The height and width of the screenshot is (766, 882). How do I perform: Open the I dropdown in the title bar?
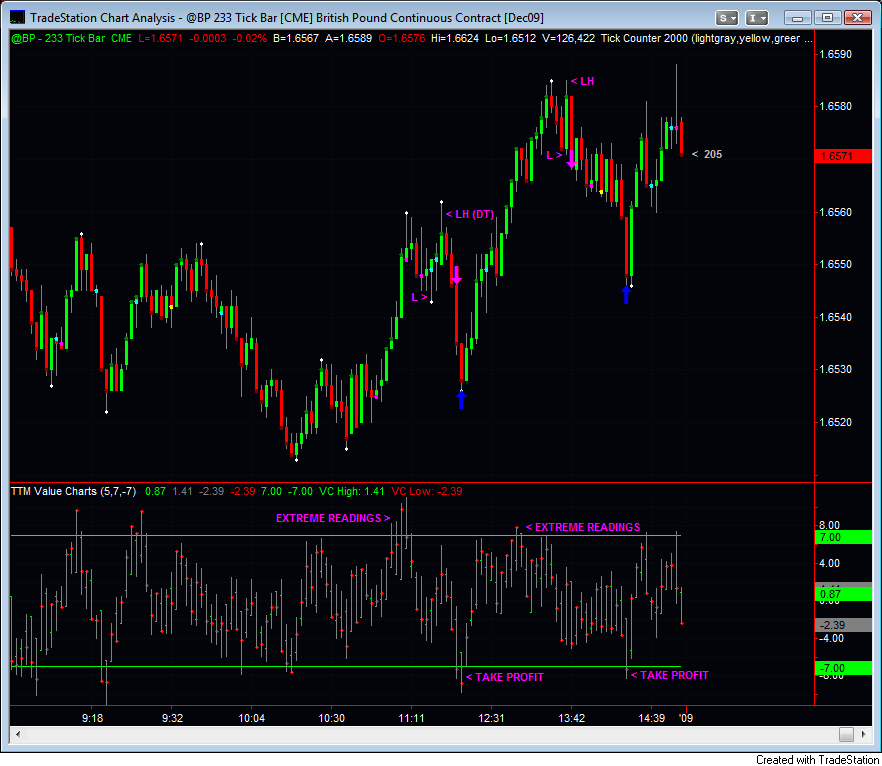pos(757,18)
